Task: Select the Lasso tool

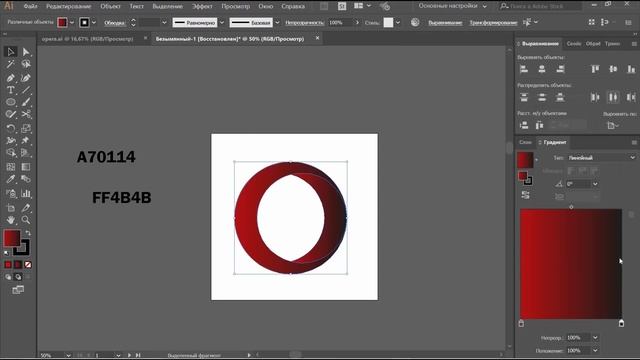Action: (26, 64)
